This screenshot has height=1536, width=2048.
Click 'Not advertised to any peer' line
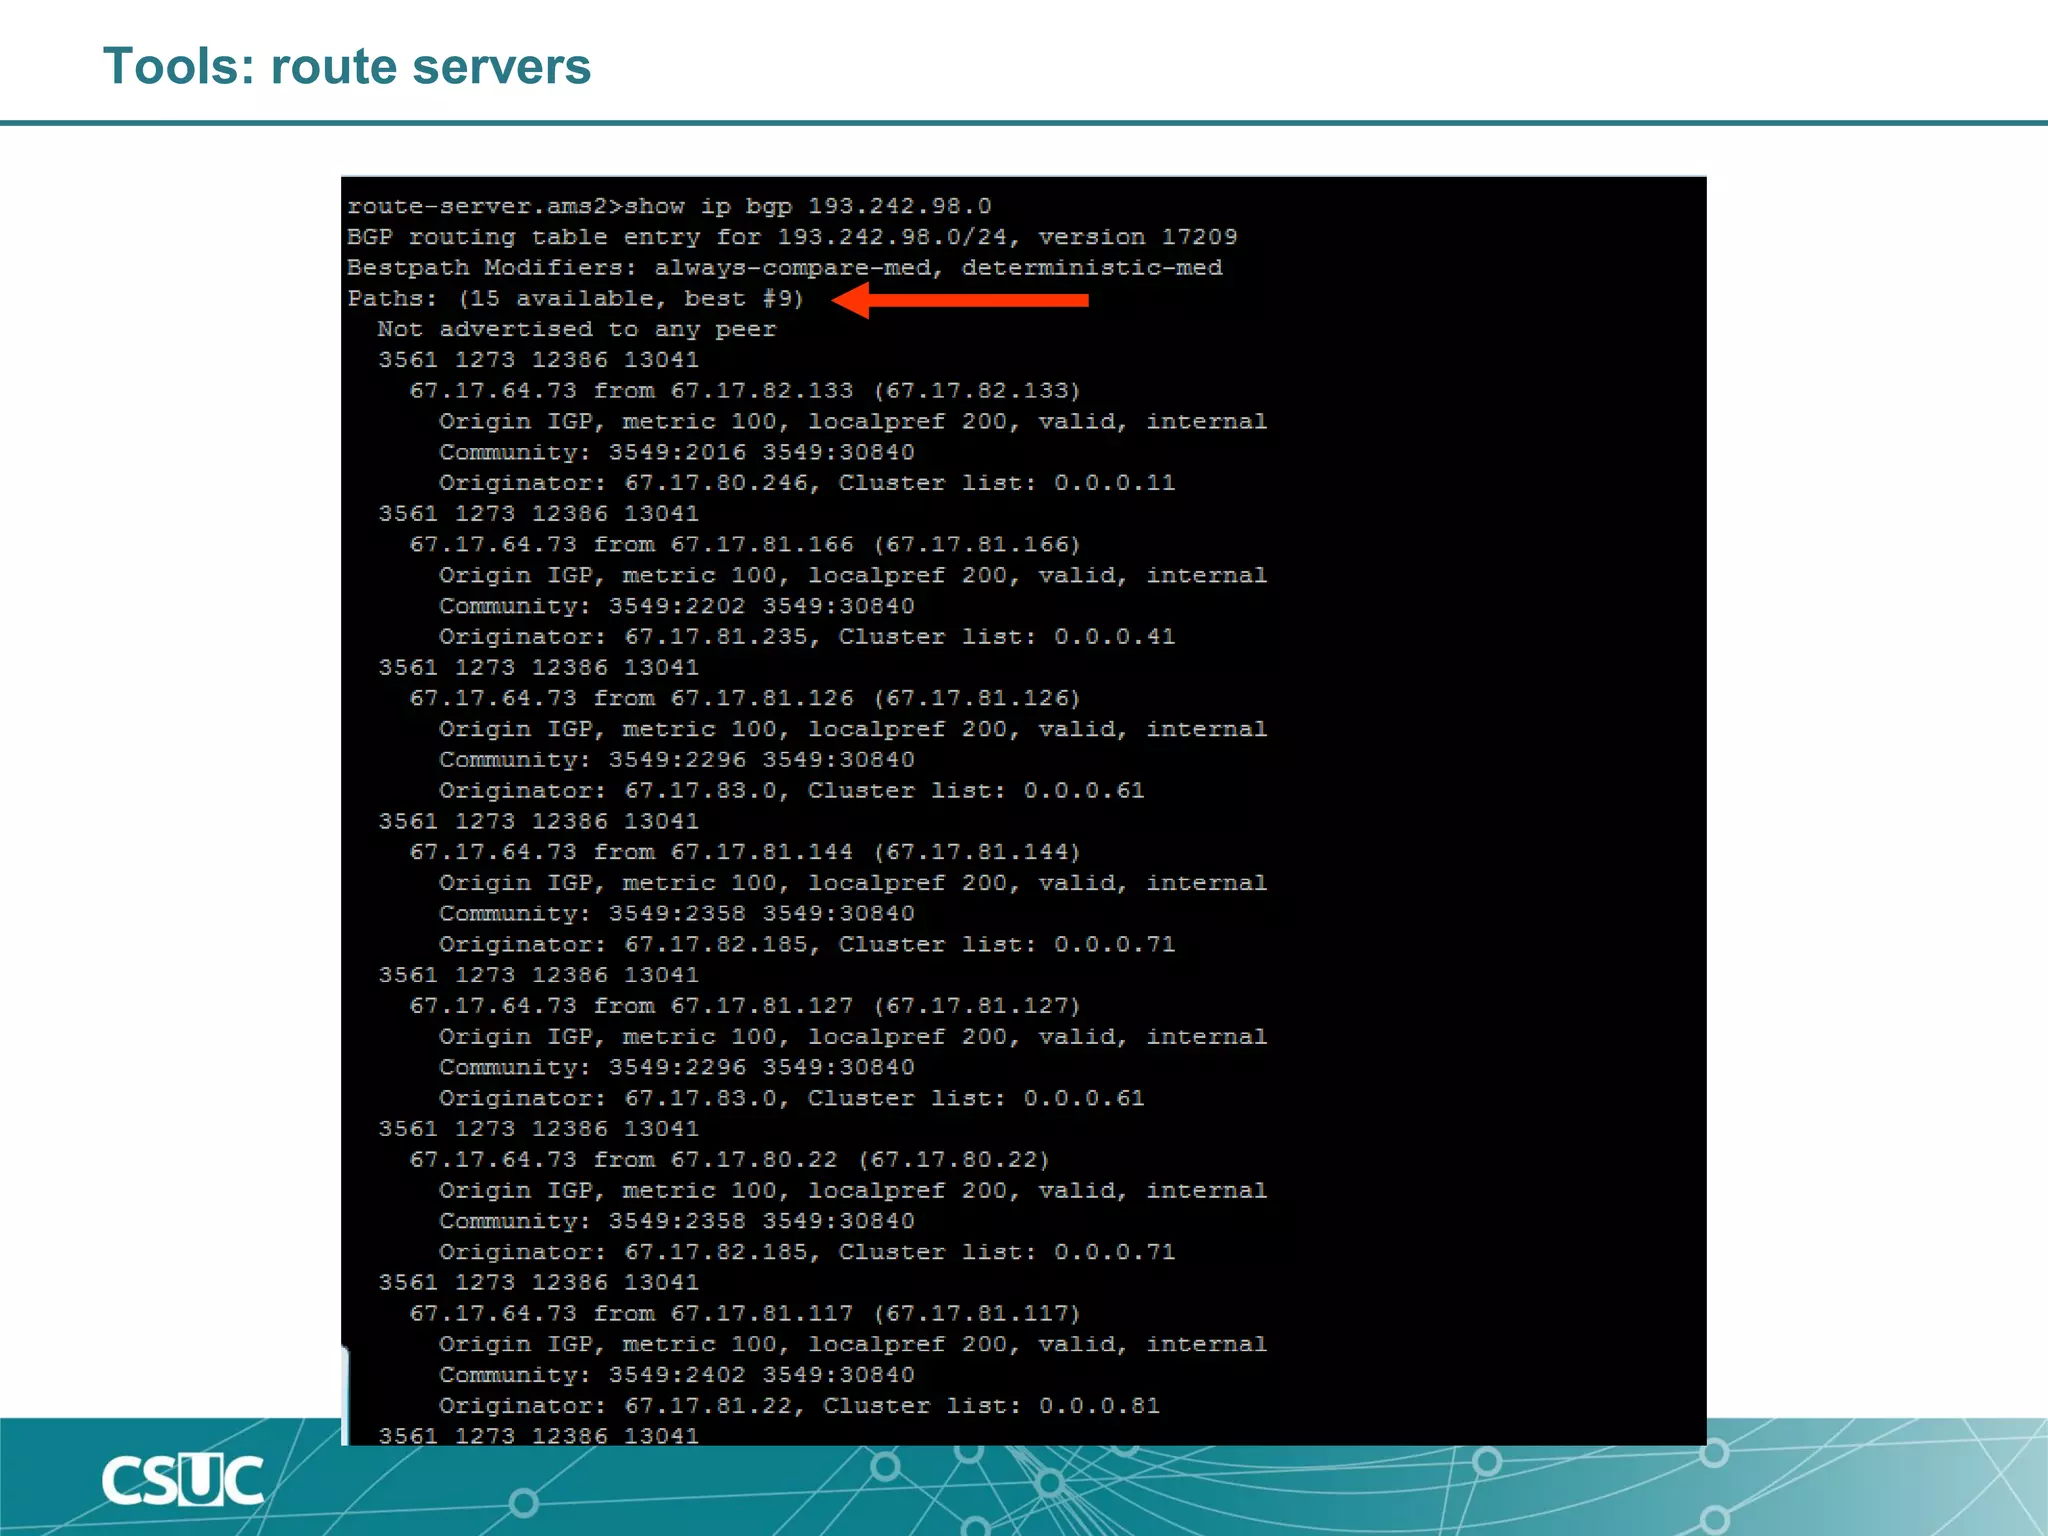pos(577,329)
